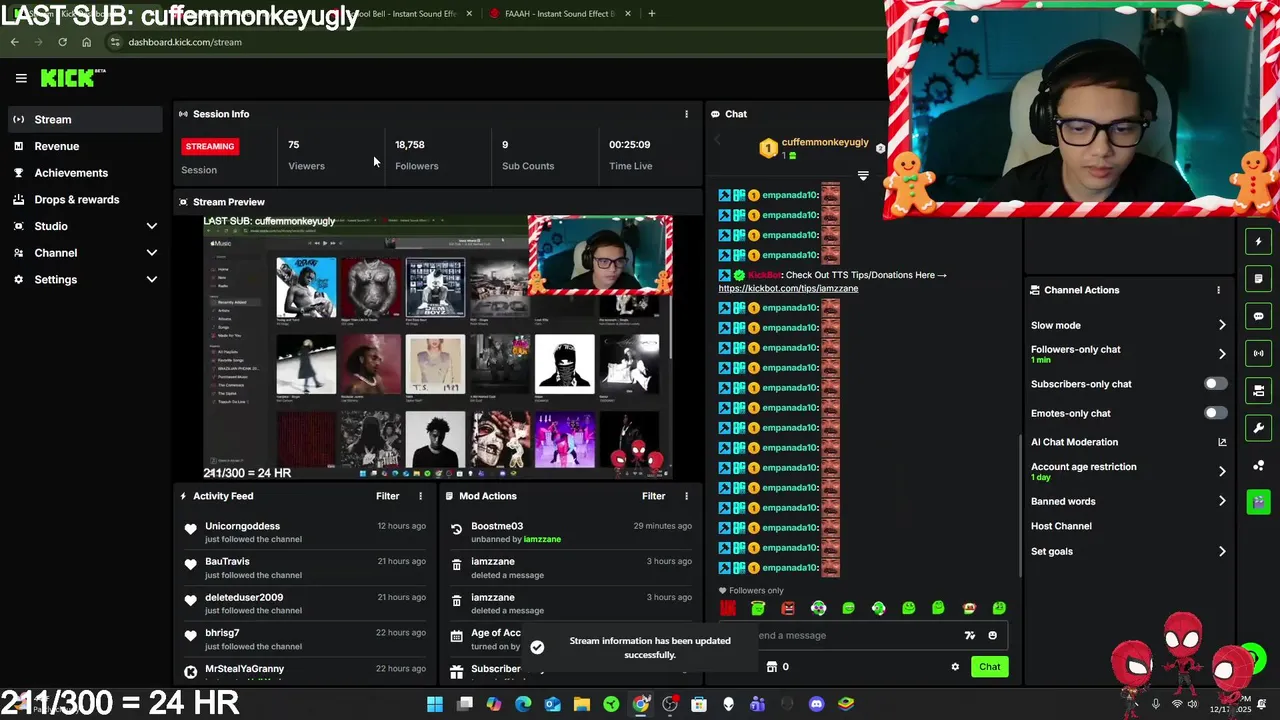The image size is (1280, 720).
Task: Open Session Info three-dot options menu
Action: click(x=686, y=114)
